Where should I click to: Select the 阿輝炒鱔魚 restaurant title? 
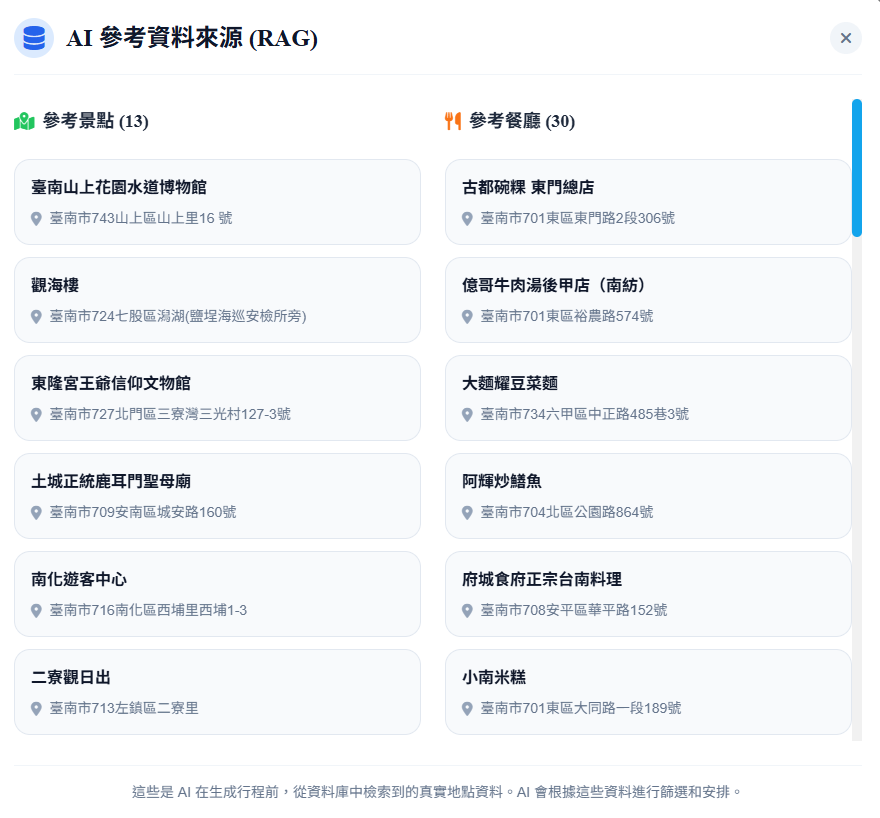502,481
